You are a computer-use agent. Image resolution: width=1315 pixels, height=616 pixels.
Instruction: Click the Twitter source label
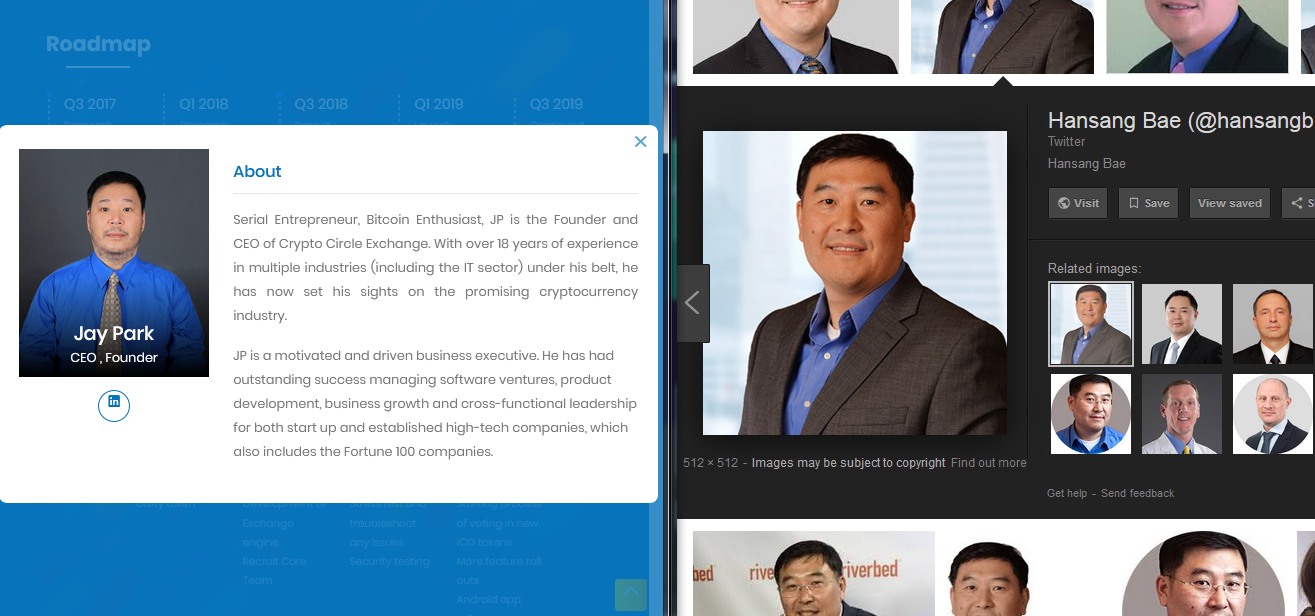1066,142
